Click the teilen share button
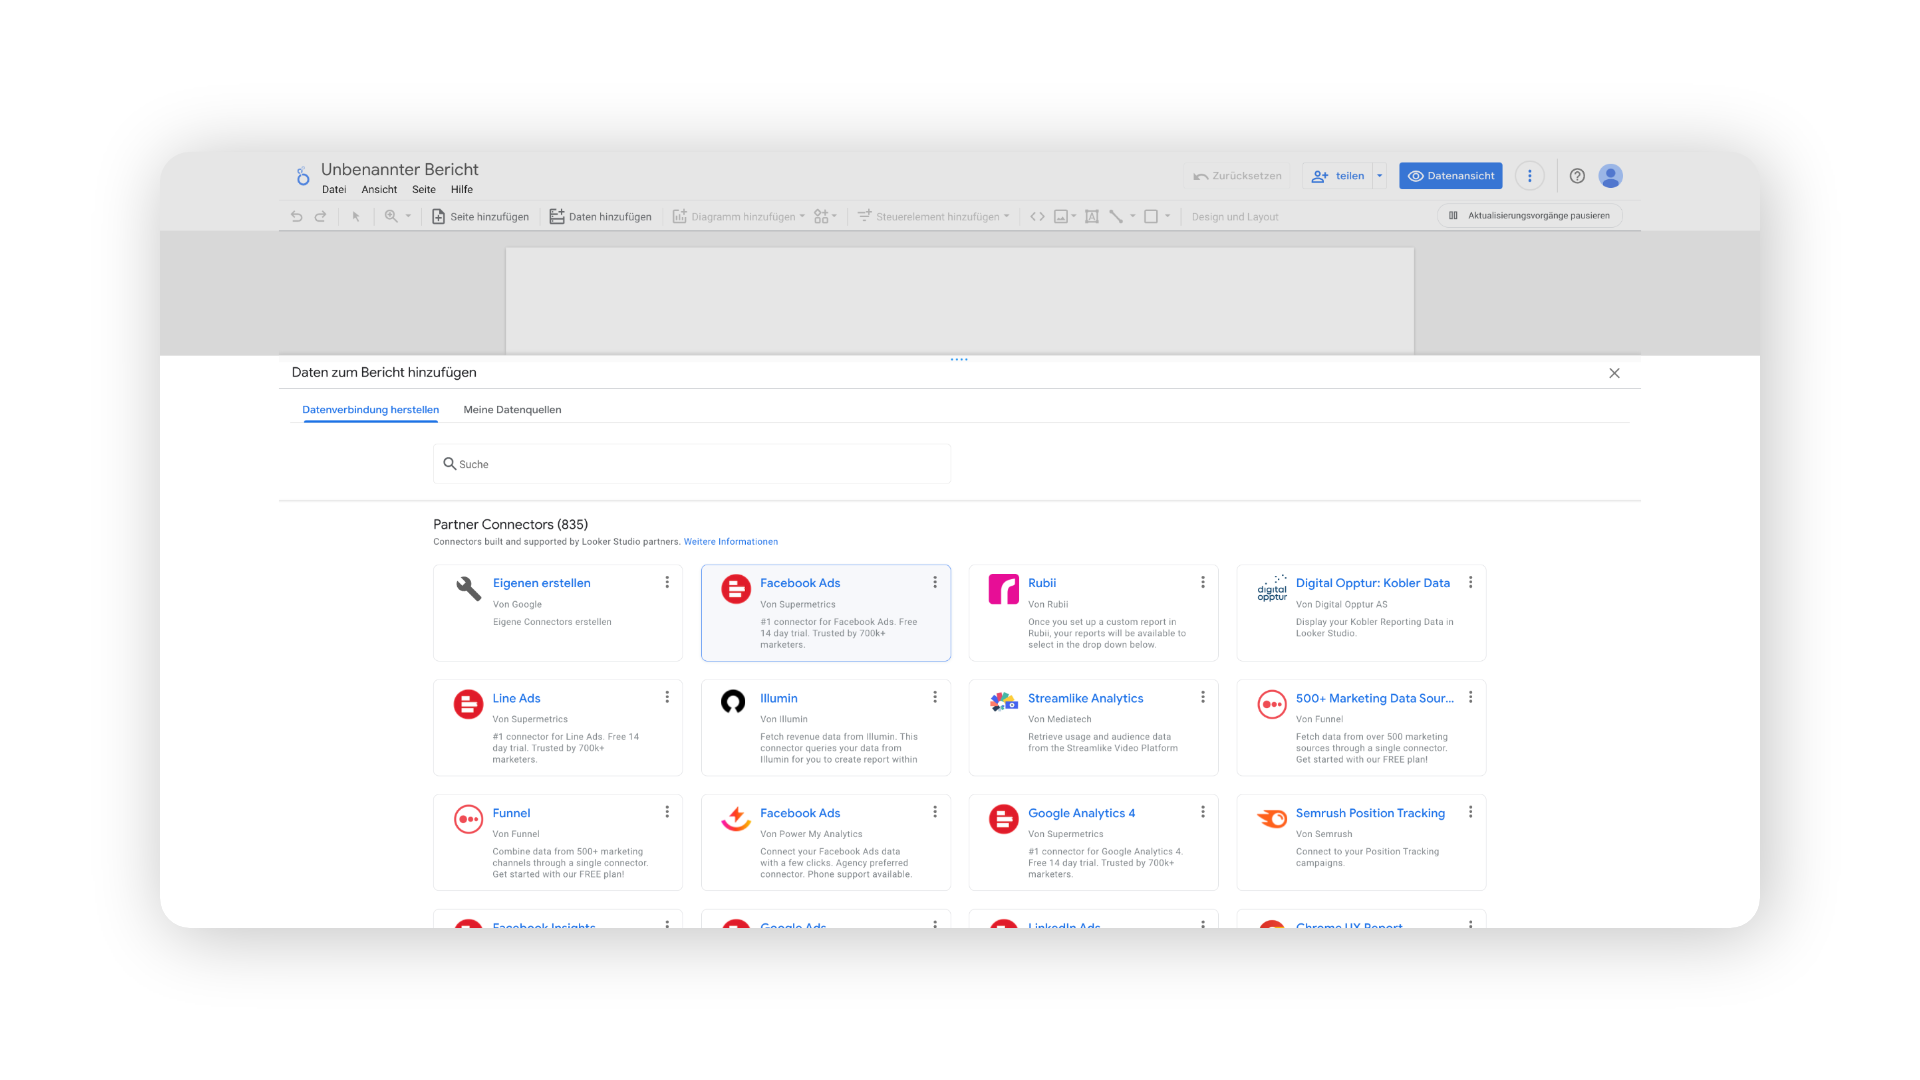This screenshot has height=1080, width=1920. tap(1338, 176)
